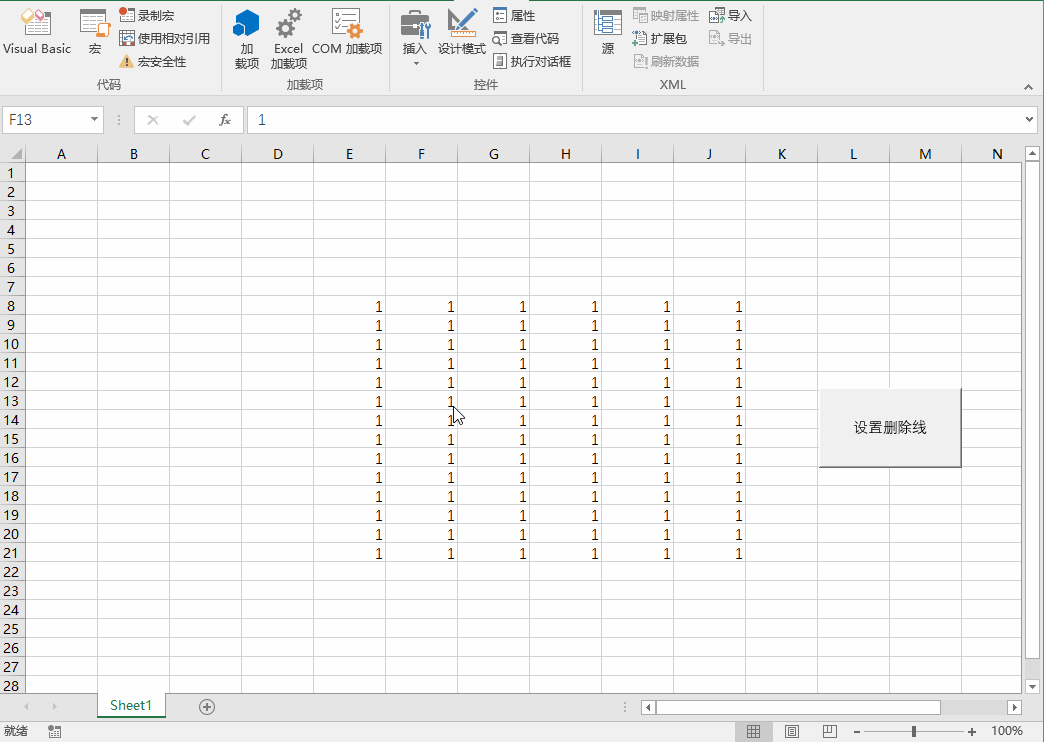This screenshot has height=742, width=1044.
Task: Click the formula bar input field
Action: (x=635, y=120)
